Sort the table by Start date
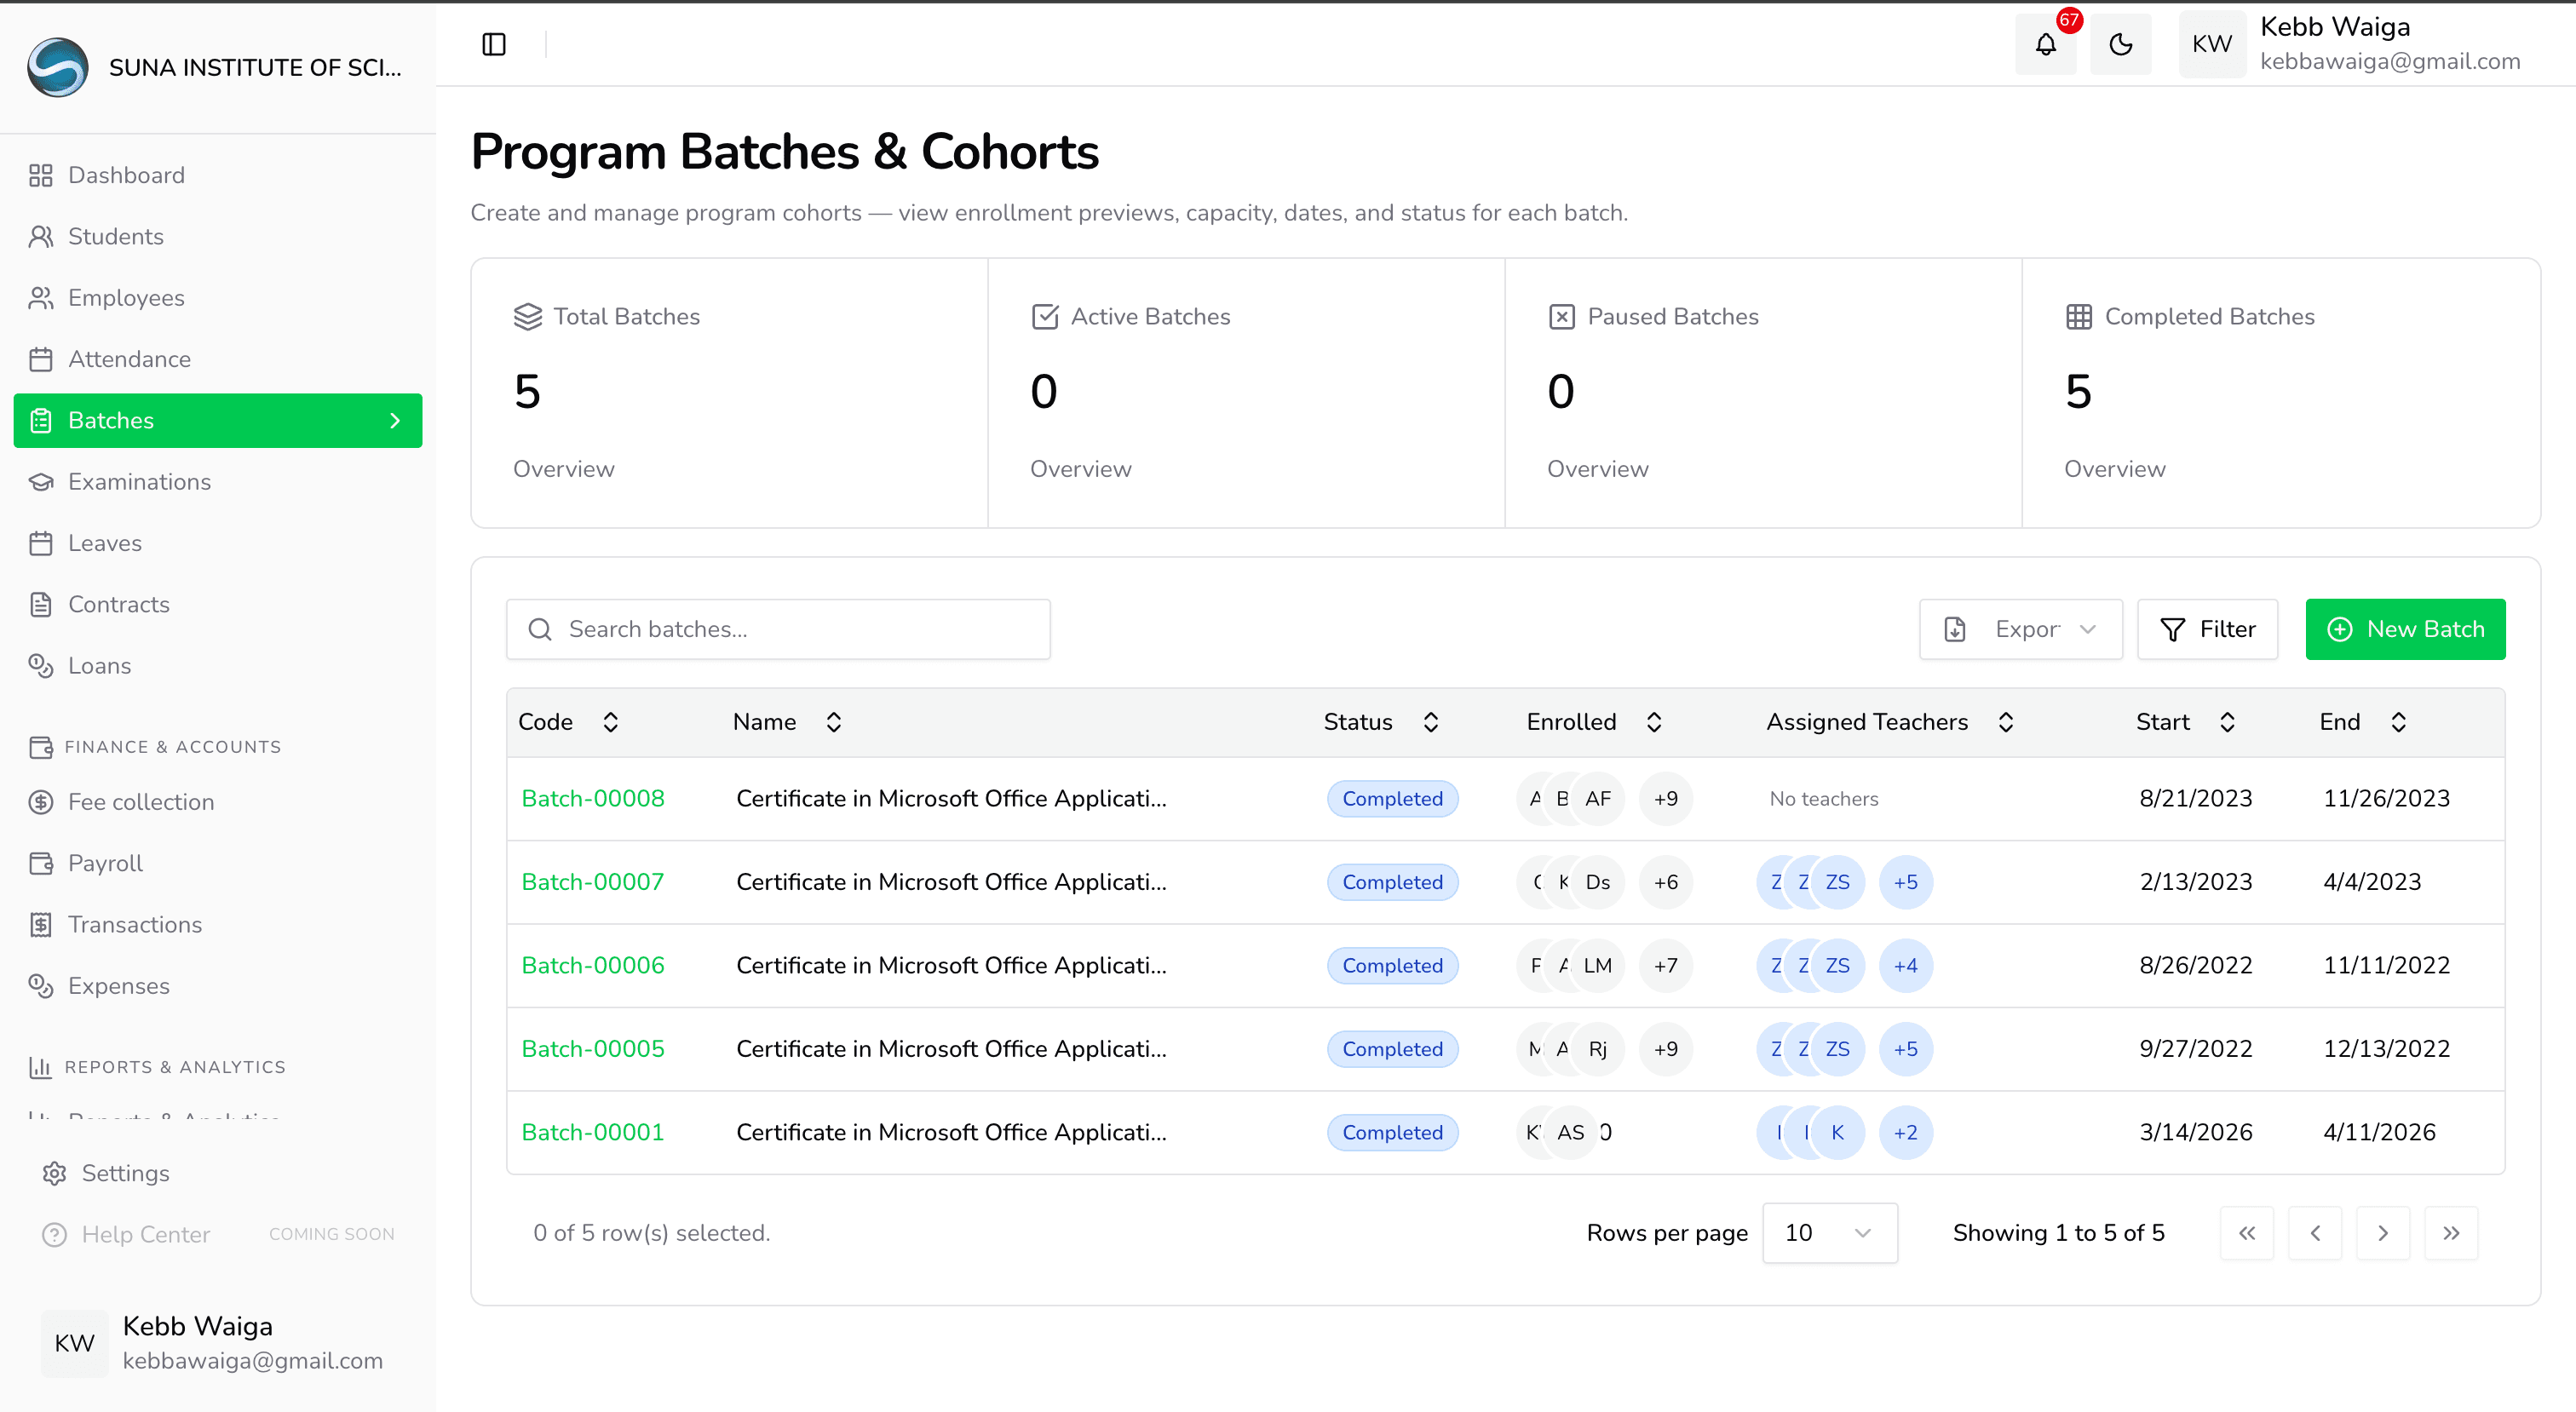2576x1412 pixels. pyautogui.click(x=2227, y=721)
